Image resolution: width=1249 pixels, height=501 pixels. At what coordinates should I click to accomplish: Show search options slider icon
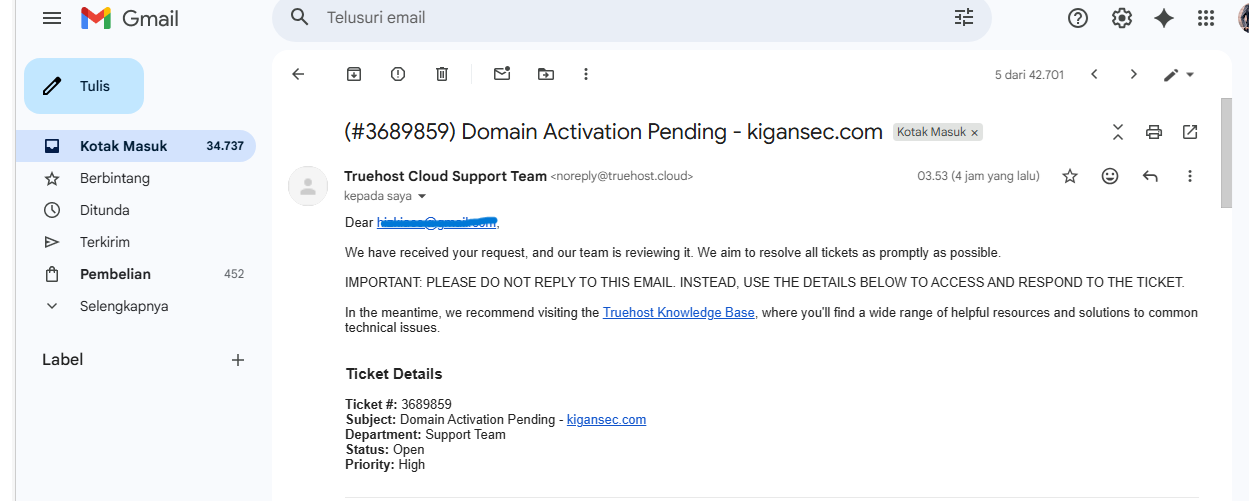tap(964, 17)
